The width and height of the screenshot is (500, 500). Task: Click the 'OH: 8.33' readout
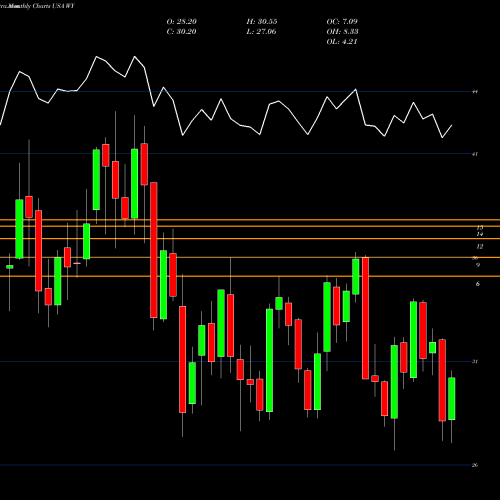[x=342, y=32]
